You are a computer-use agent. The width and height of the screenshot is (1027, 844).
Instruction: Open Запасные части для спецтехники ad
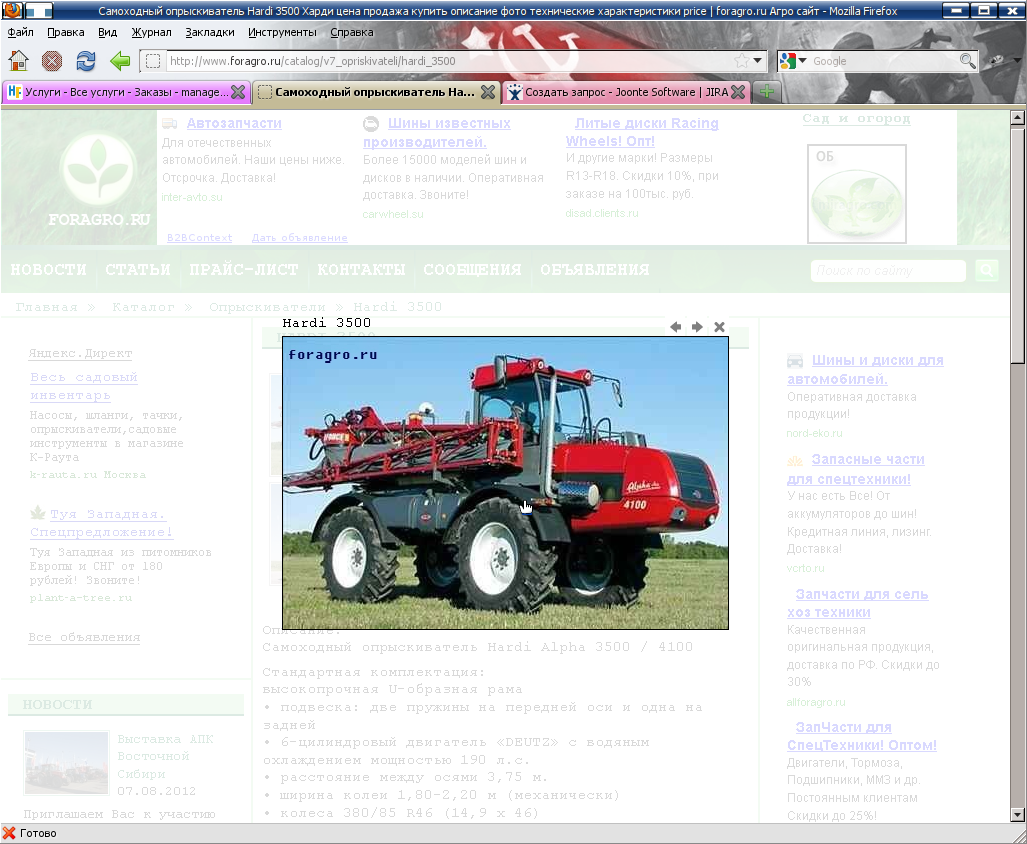coord(857,469)
